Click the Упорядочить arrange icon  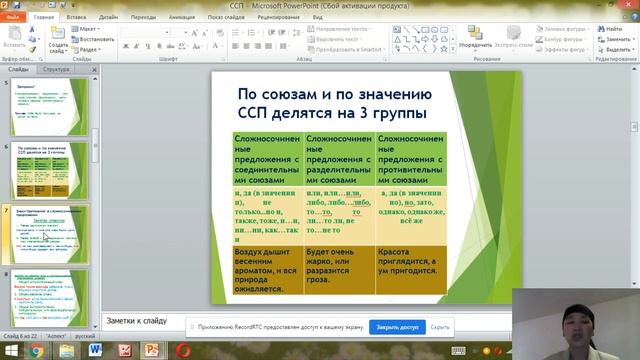pyautogui.click(x=475, y=33)
